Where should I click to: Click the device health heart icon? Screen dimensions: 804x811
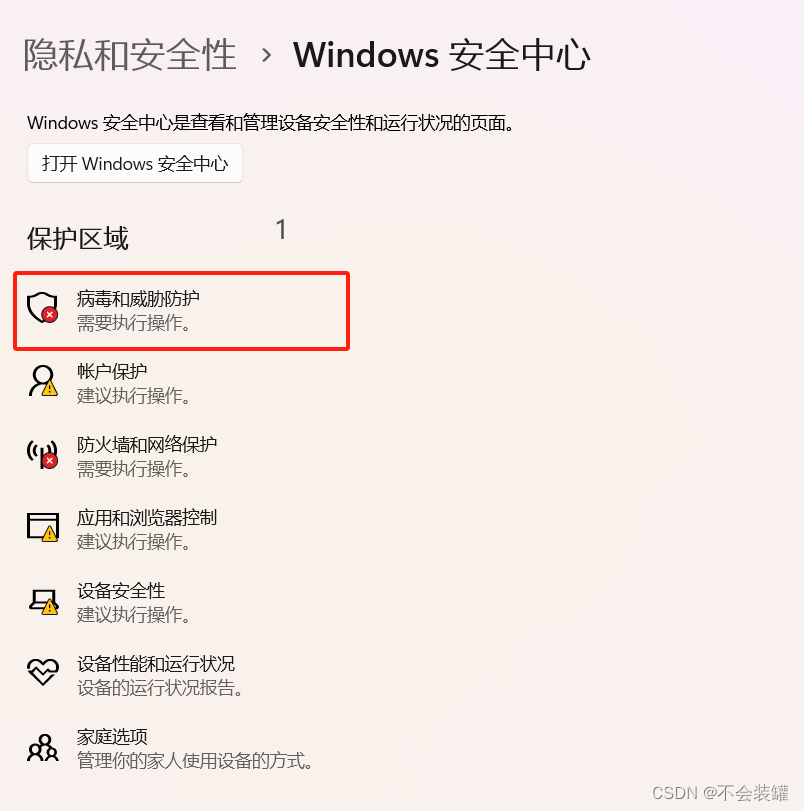pyautogui.click(x=43, y=672)
